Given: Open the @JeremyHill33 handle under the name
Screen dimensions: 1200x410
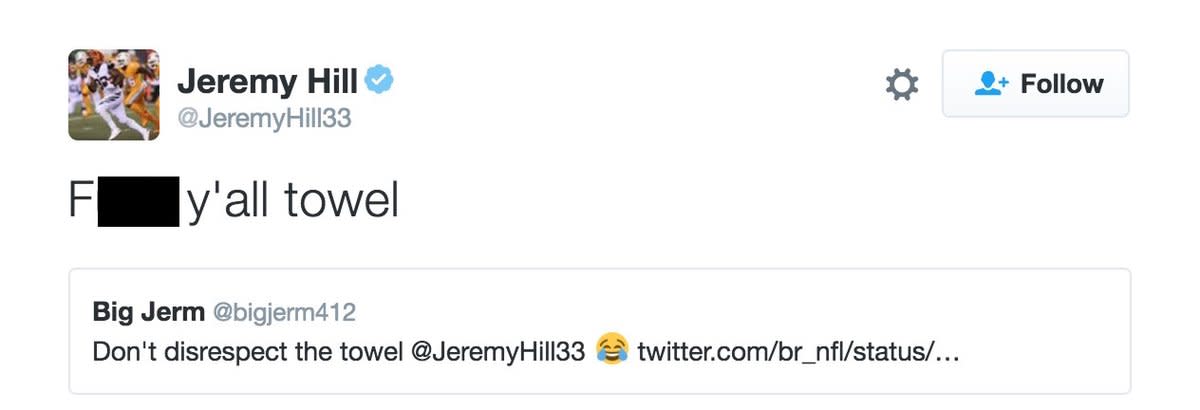Looking at the screenshot, I should click(x=264, y=119).
